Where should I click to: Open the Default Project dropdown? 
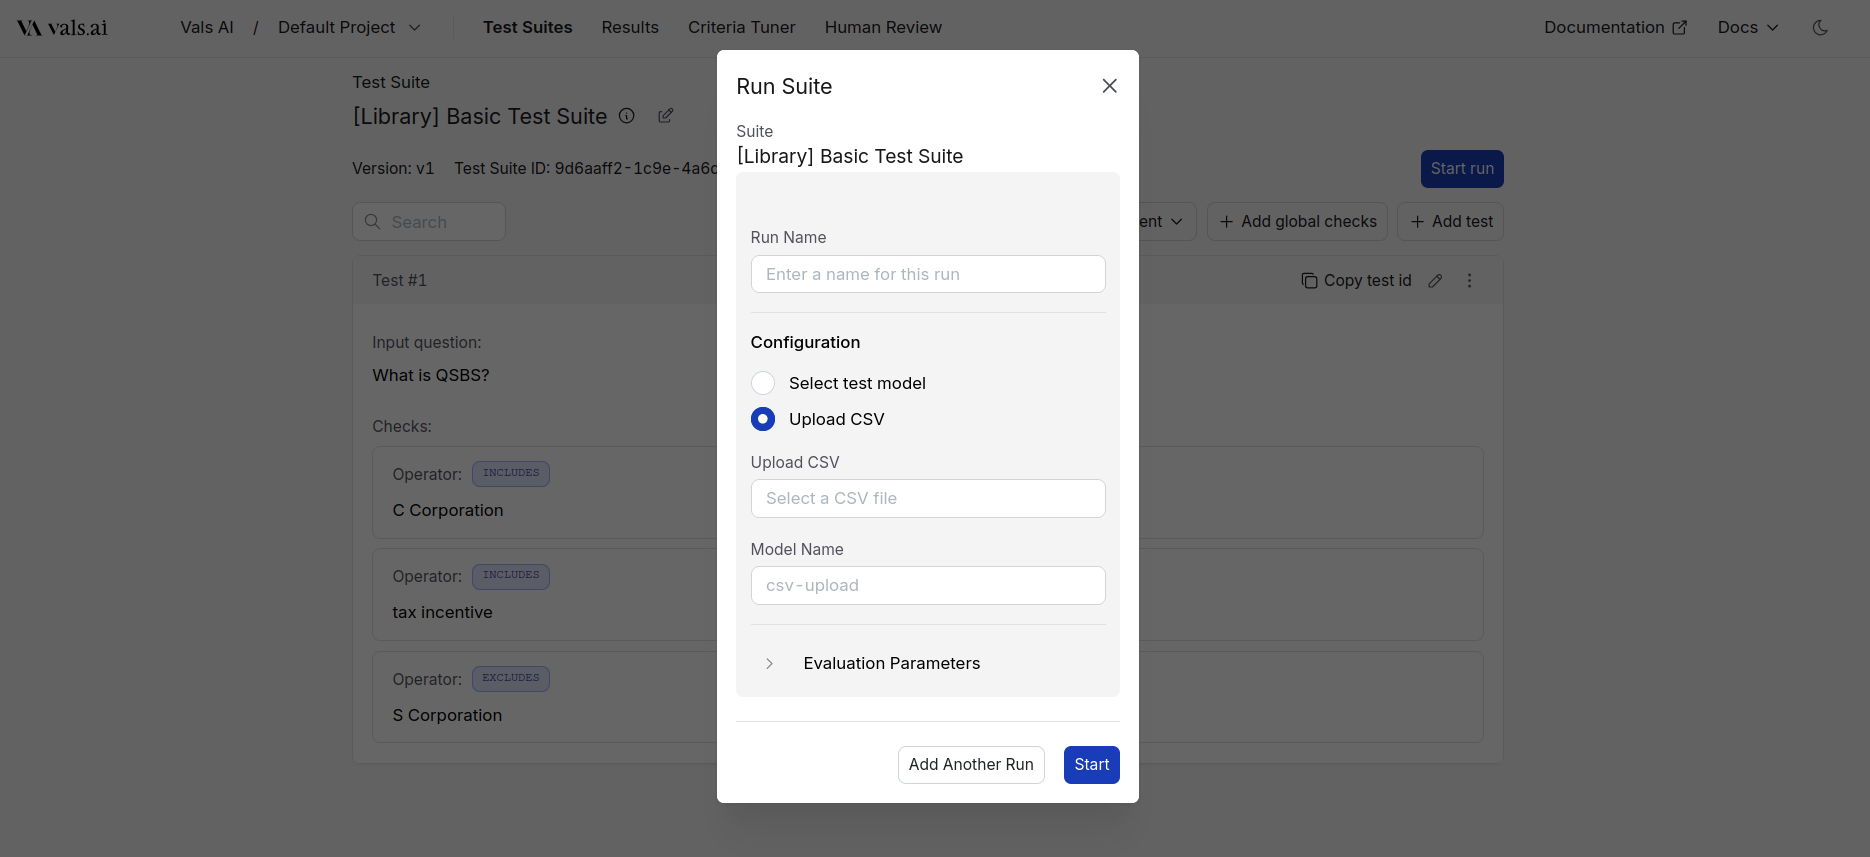tap(349, 28)
